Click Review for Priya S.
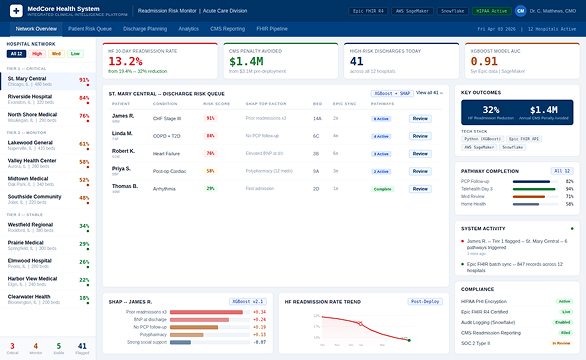 pyautogui.click(x=420, y=171)
